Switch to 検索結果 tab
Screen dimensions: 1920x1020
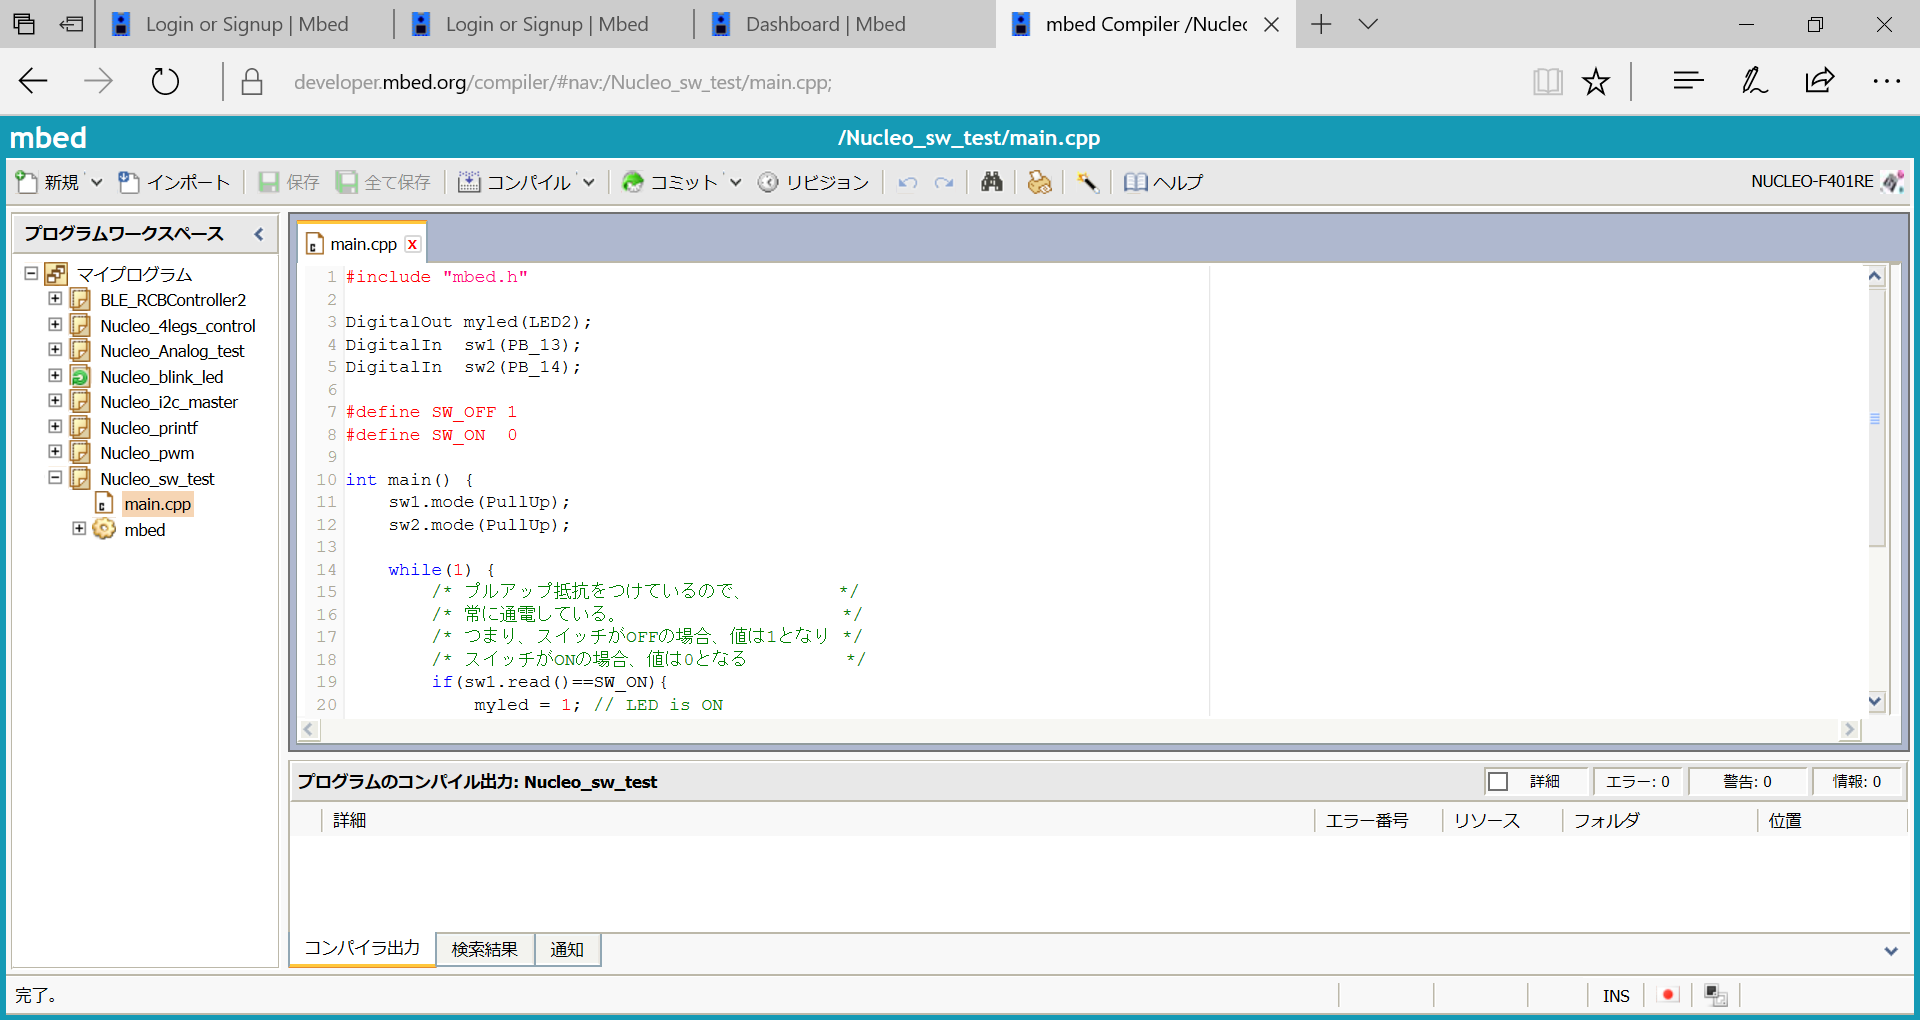pyautogui.click(x=485, y=949)
